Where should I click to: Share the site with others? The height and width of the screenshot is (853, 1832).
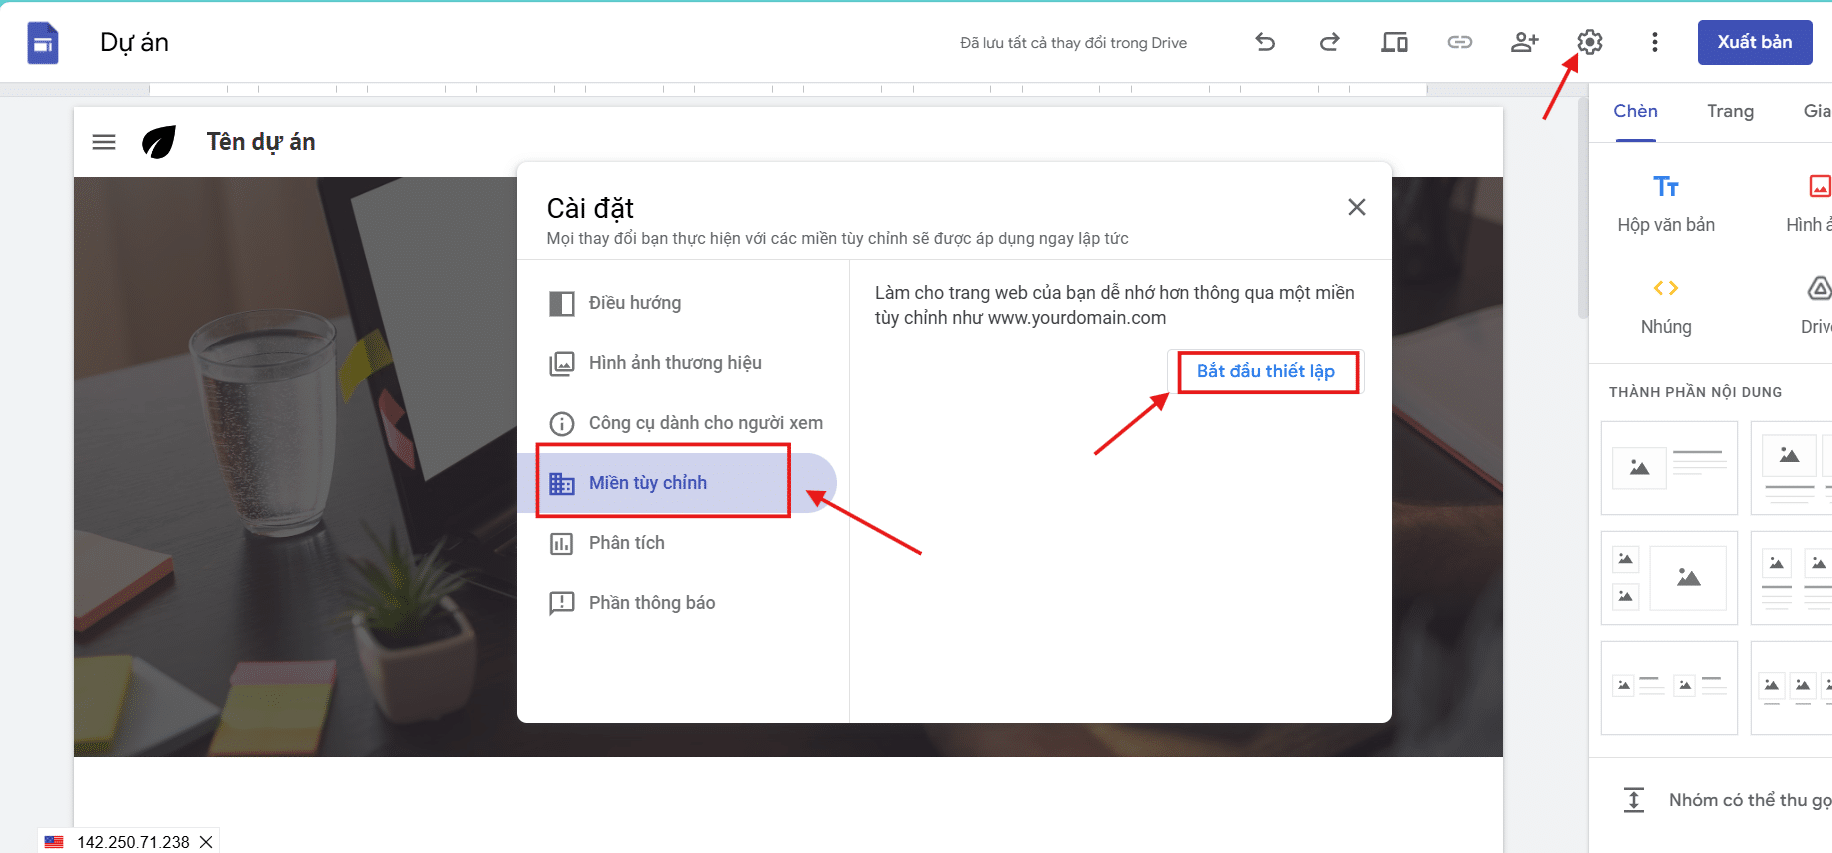coord(1524,42)
